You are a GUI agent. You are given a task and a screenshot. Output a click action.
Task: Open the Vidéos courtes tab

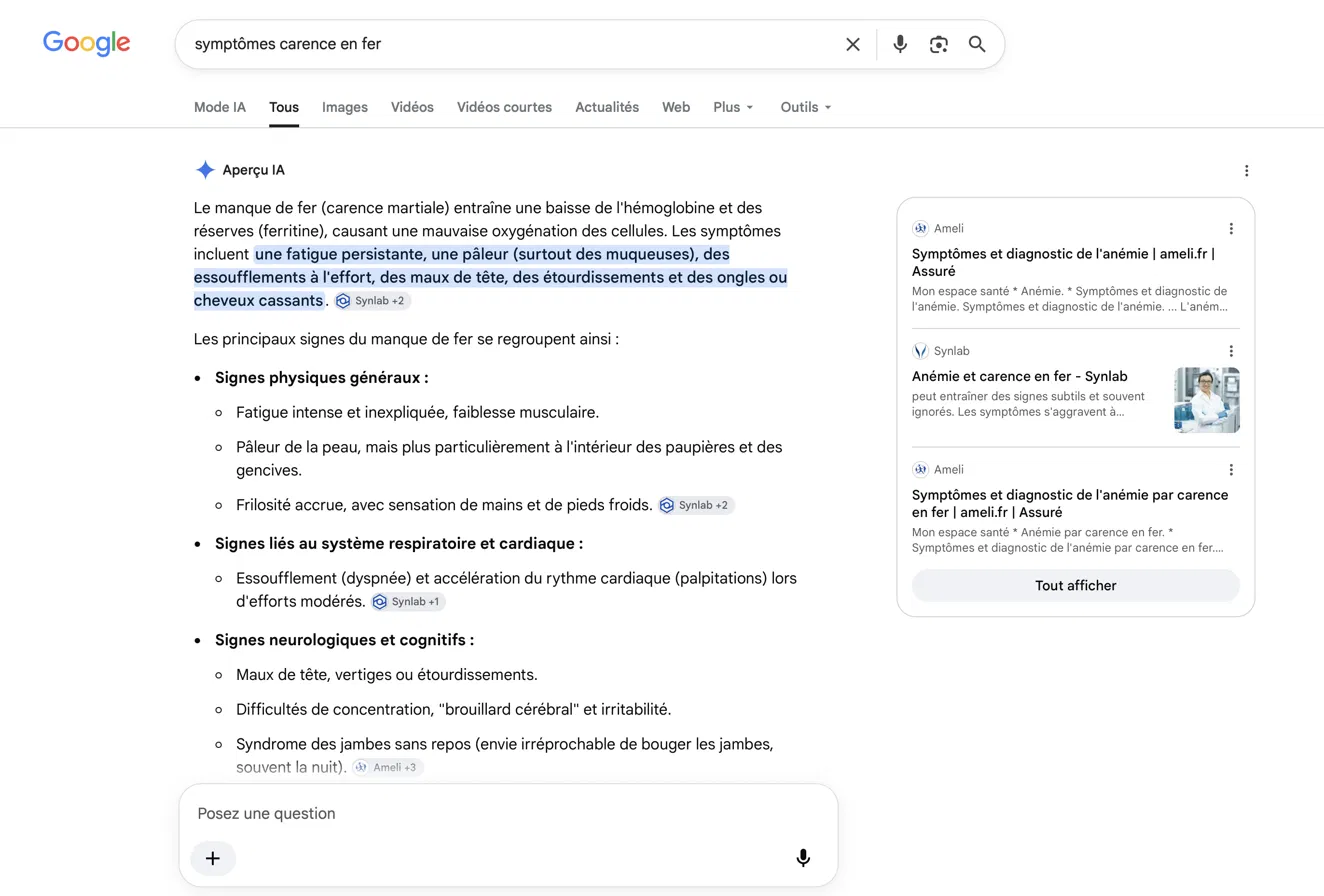[x=504, y=107]
